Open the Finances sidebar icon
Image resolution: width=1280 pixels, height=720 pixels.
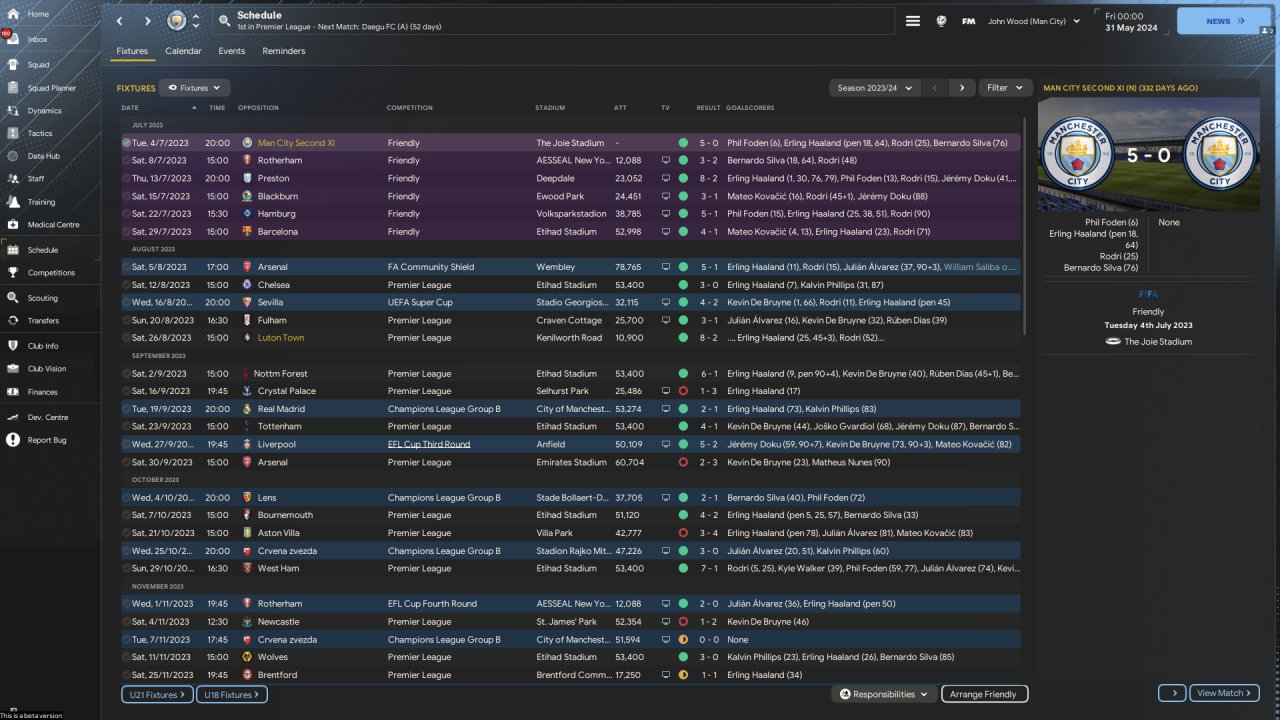(13, 392)
